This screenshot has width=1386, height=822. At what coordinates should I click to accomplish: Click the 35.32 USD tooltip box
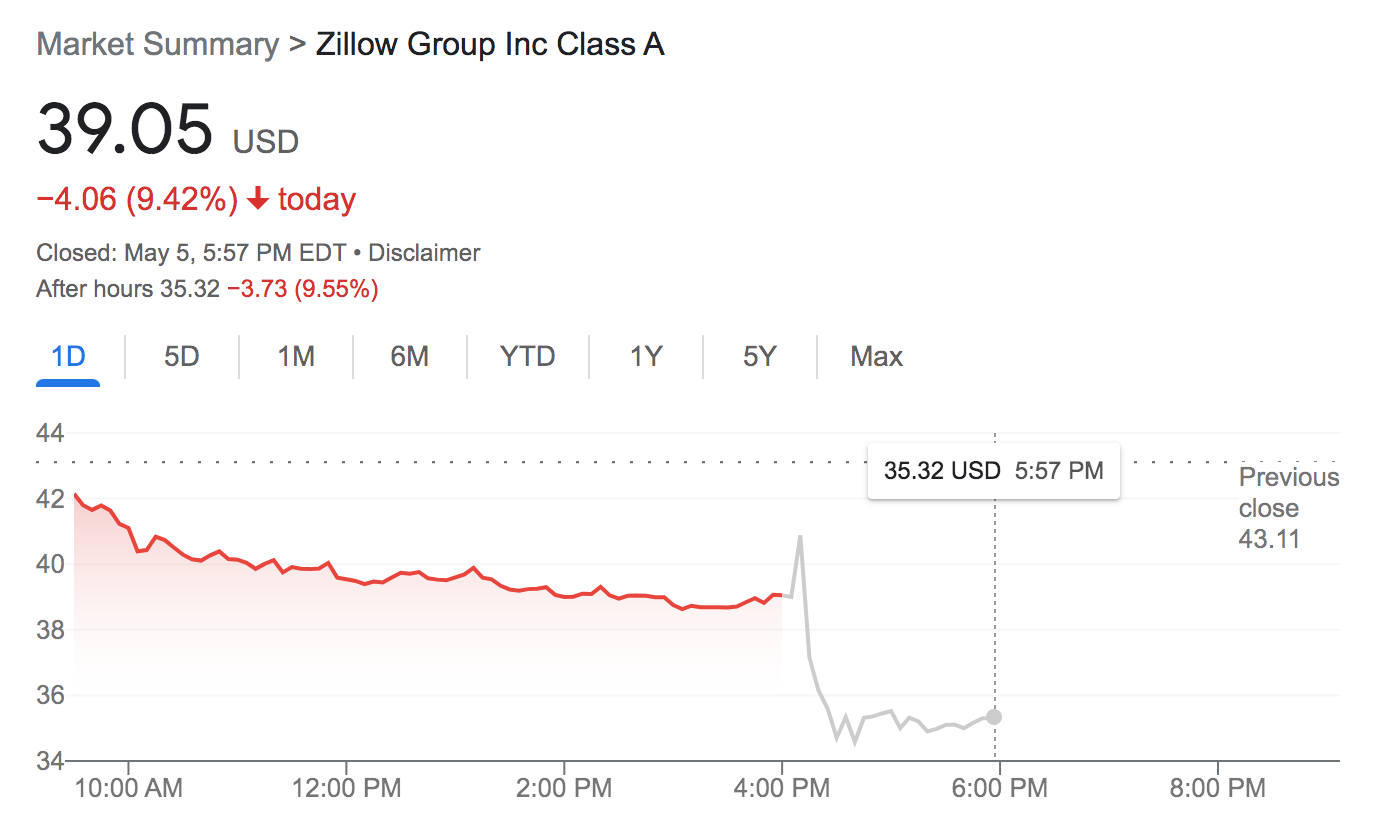994,470
